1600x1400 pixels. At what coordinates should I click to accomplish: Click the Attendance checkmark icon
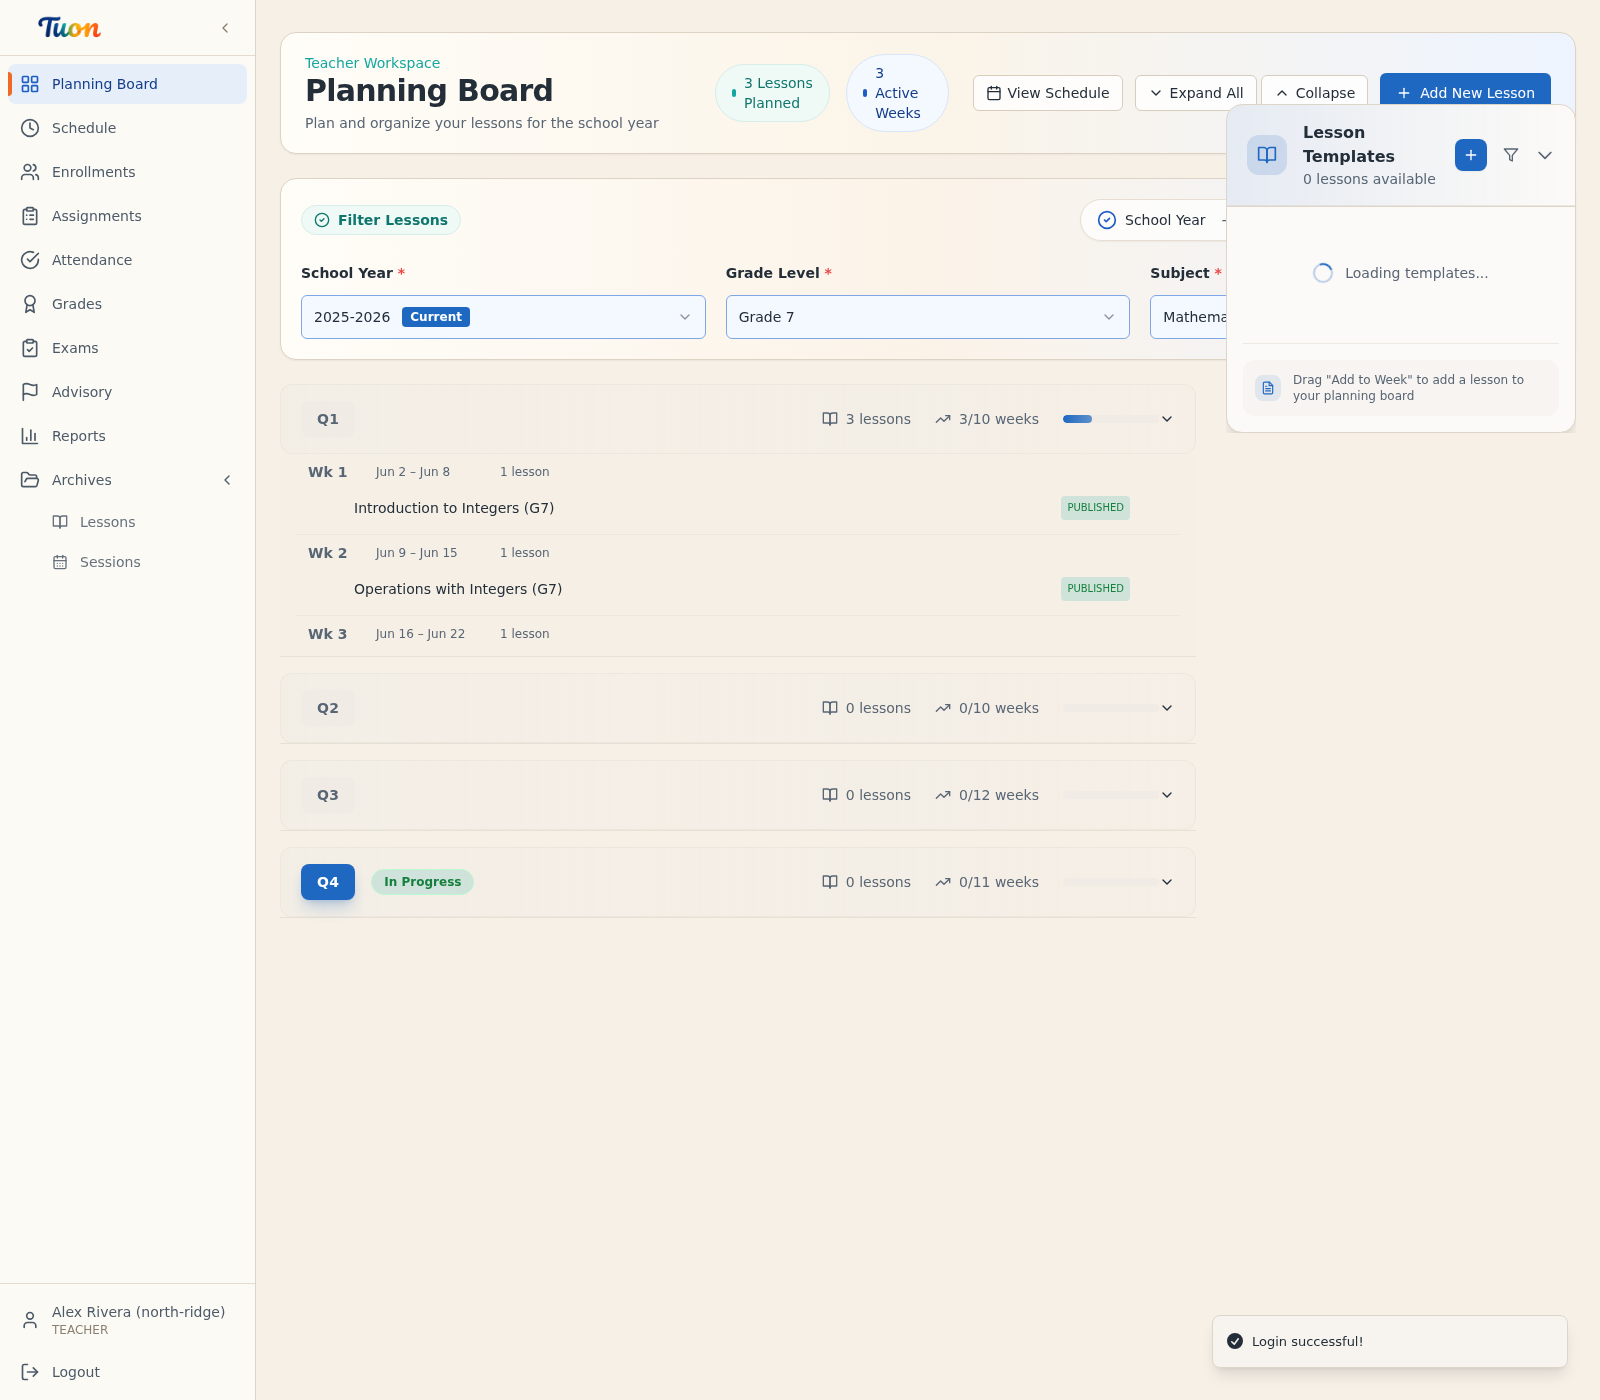(30, 260)
